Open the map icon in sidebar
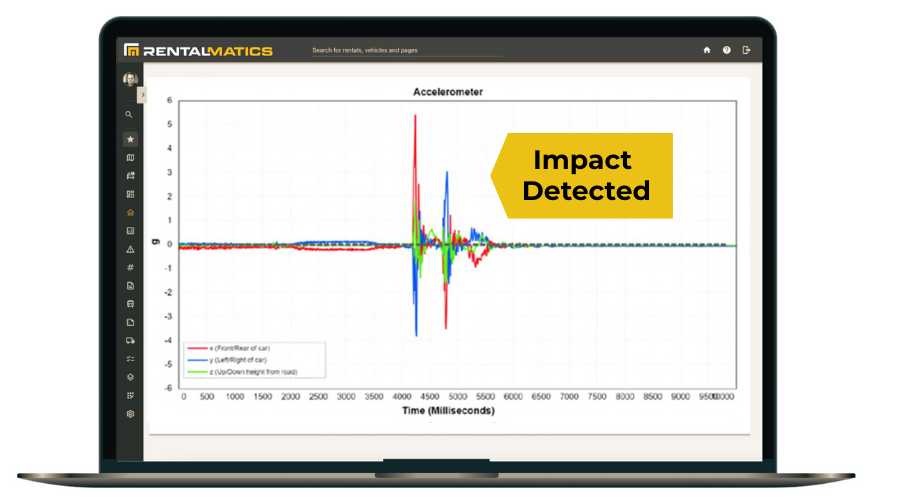This screenshot has width=900, height=500. point(130,157)
